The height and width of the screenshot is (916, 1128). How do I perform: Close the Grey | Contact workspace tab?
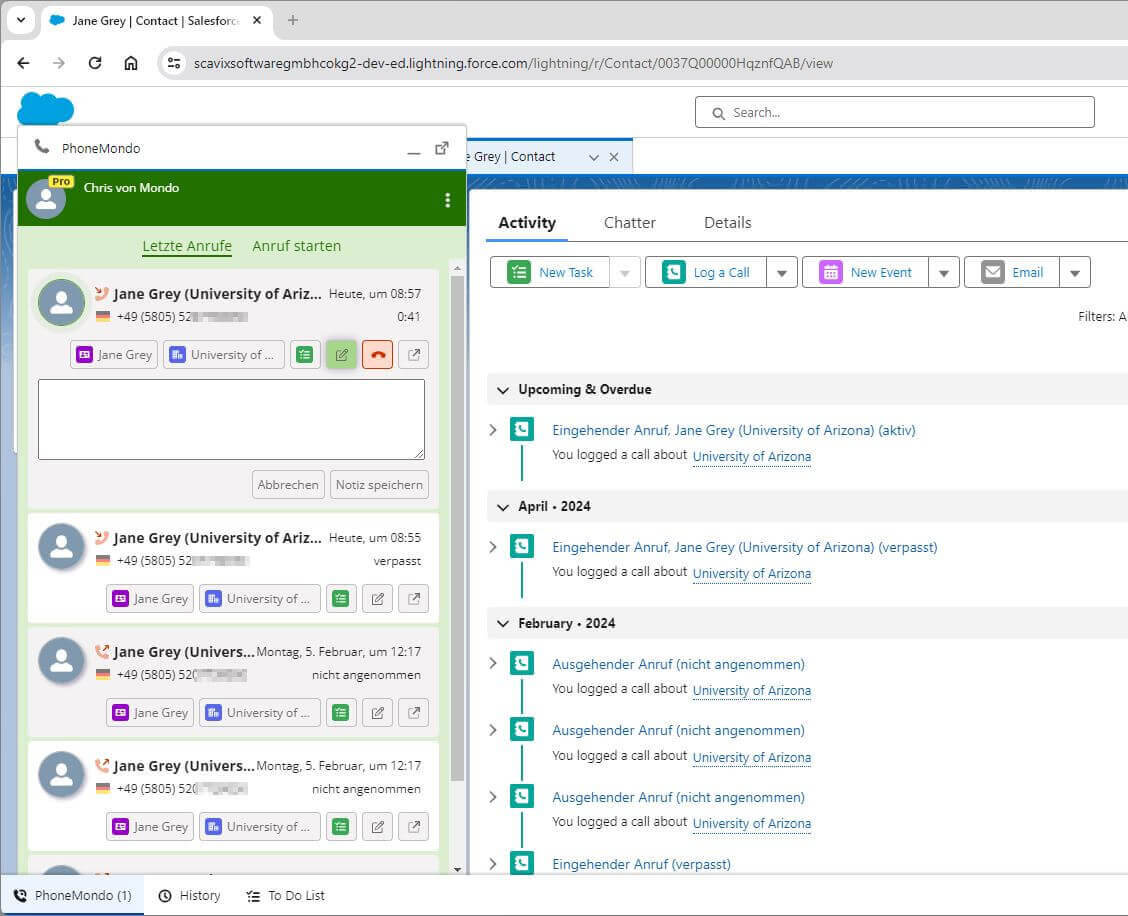(614, 157)
